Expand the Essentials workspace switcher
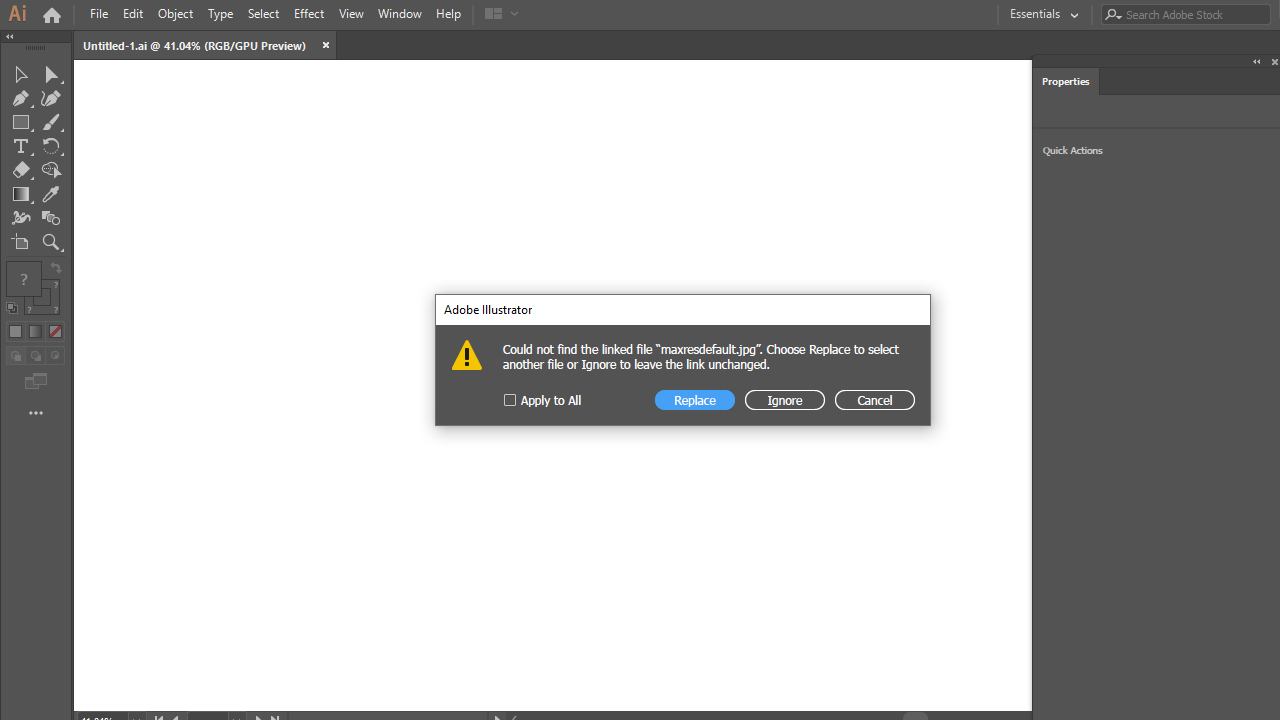The image size is (1280, 720). 1044,14
